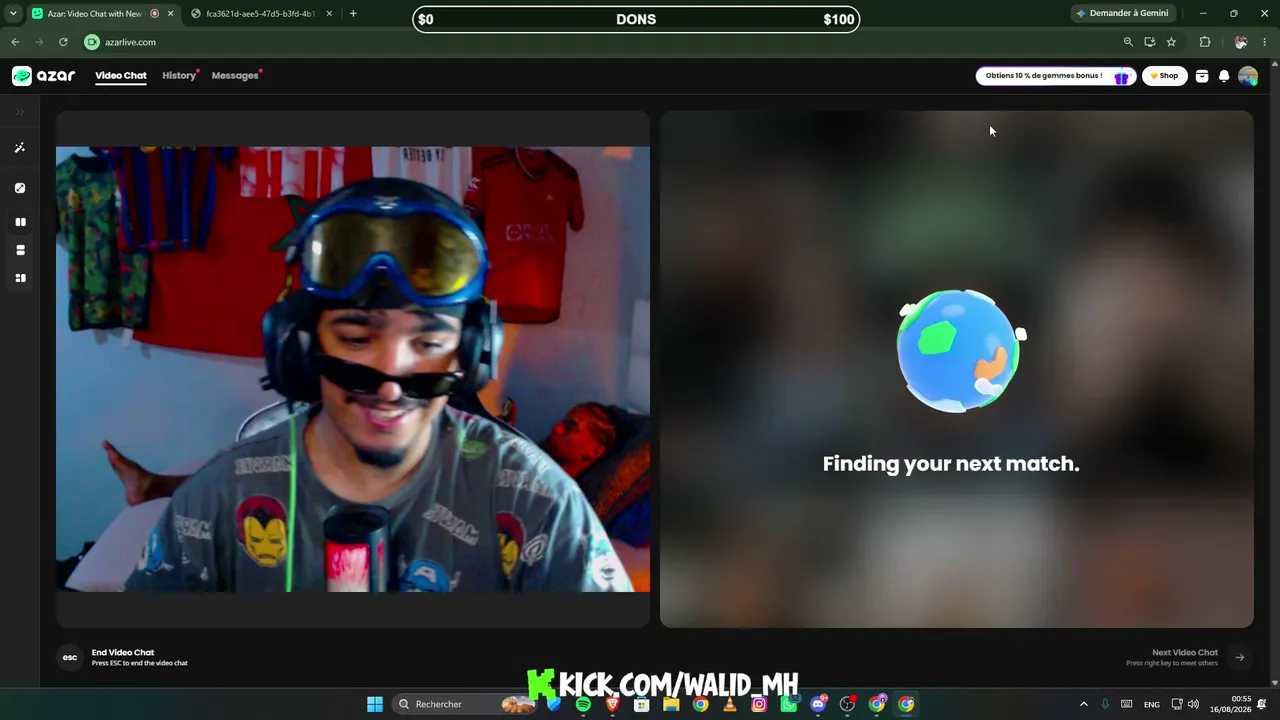
Task: Open Chrome tab search dropdown
Action: [13, 14]
